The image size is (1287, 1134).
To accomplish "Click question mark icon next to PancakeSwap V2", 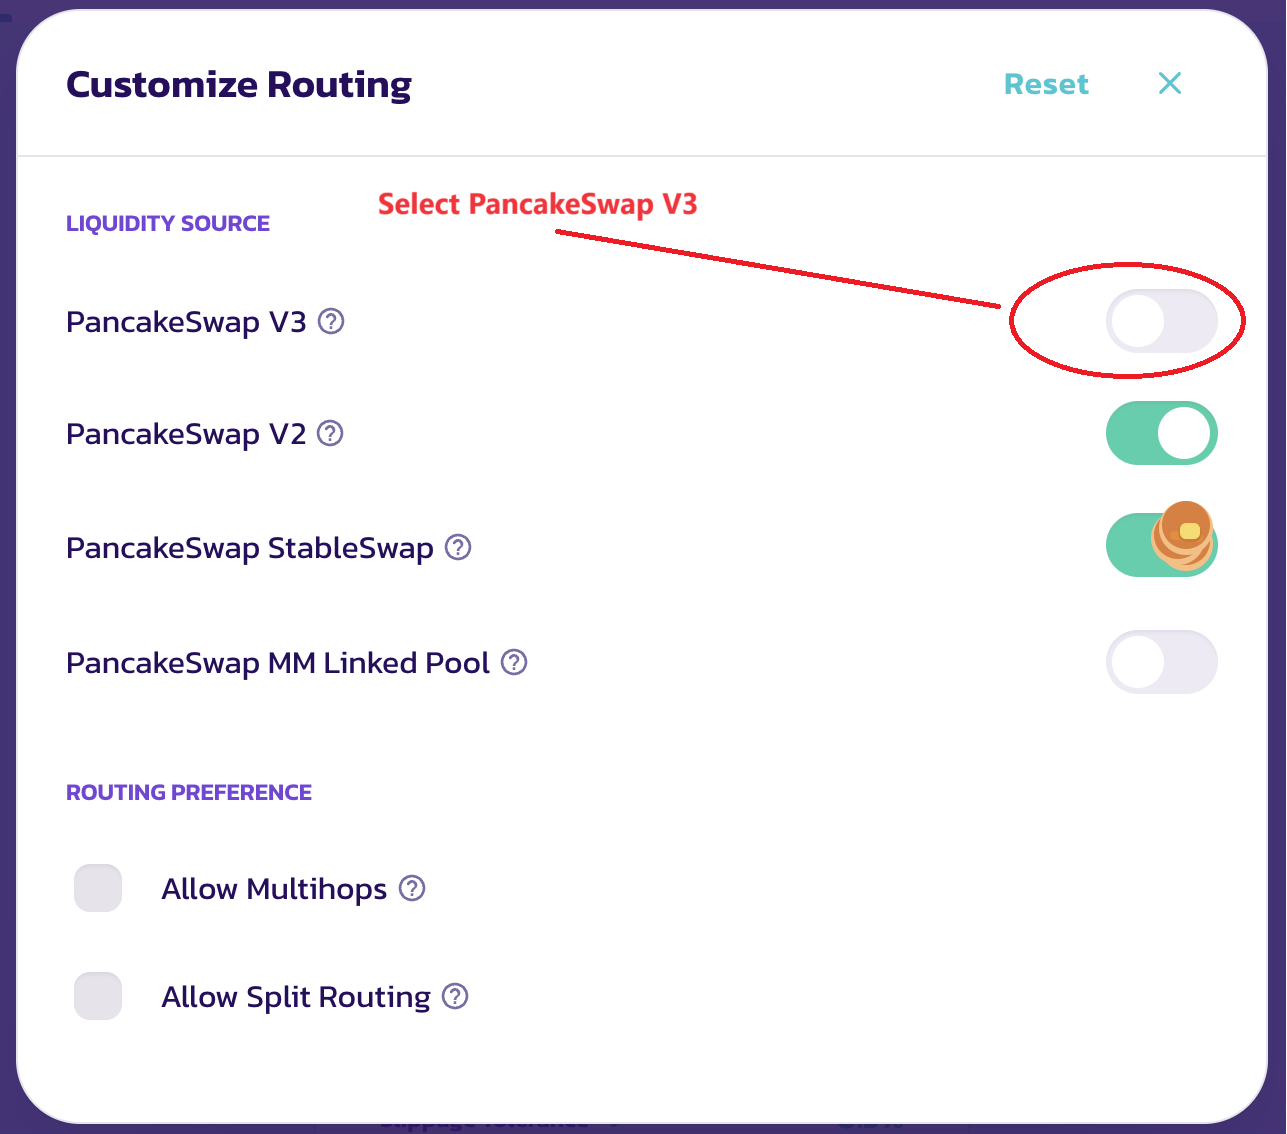I will (330, 434).
